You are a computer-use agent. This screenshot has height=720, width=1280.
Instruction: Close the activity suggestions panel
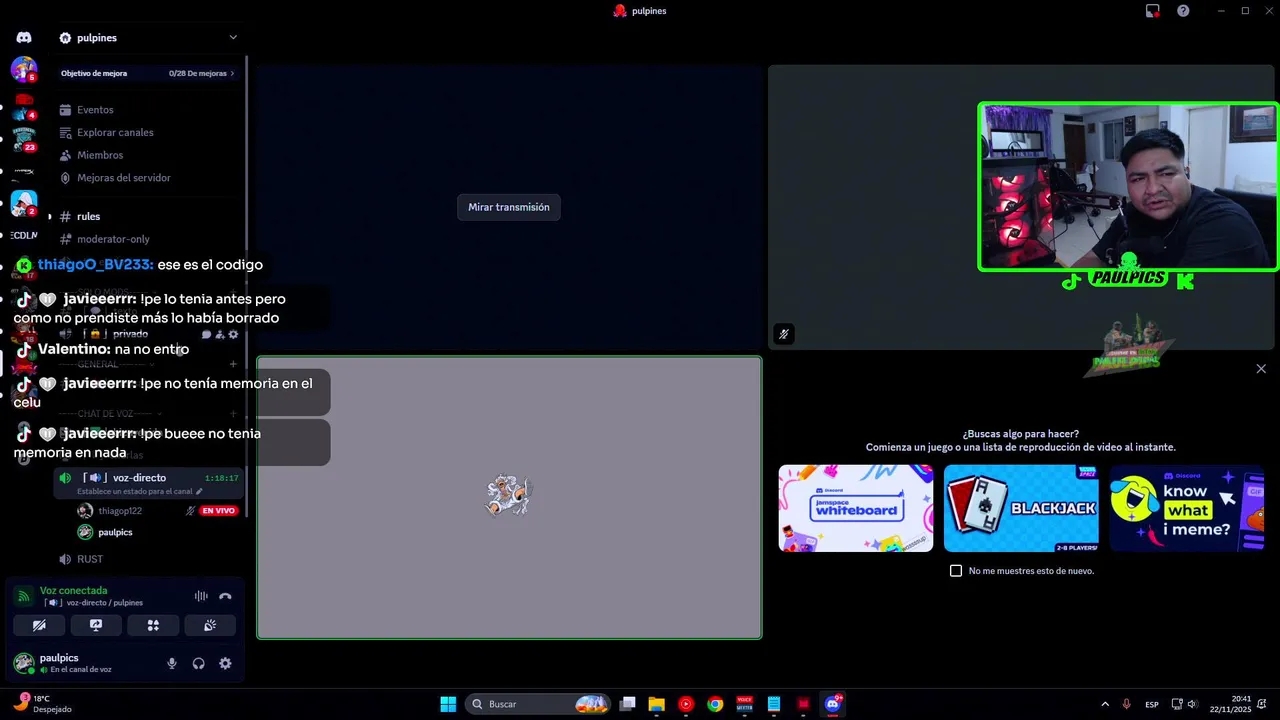coord(1261,369)
